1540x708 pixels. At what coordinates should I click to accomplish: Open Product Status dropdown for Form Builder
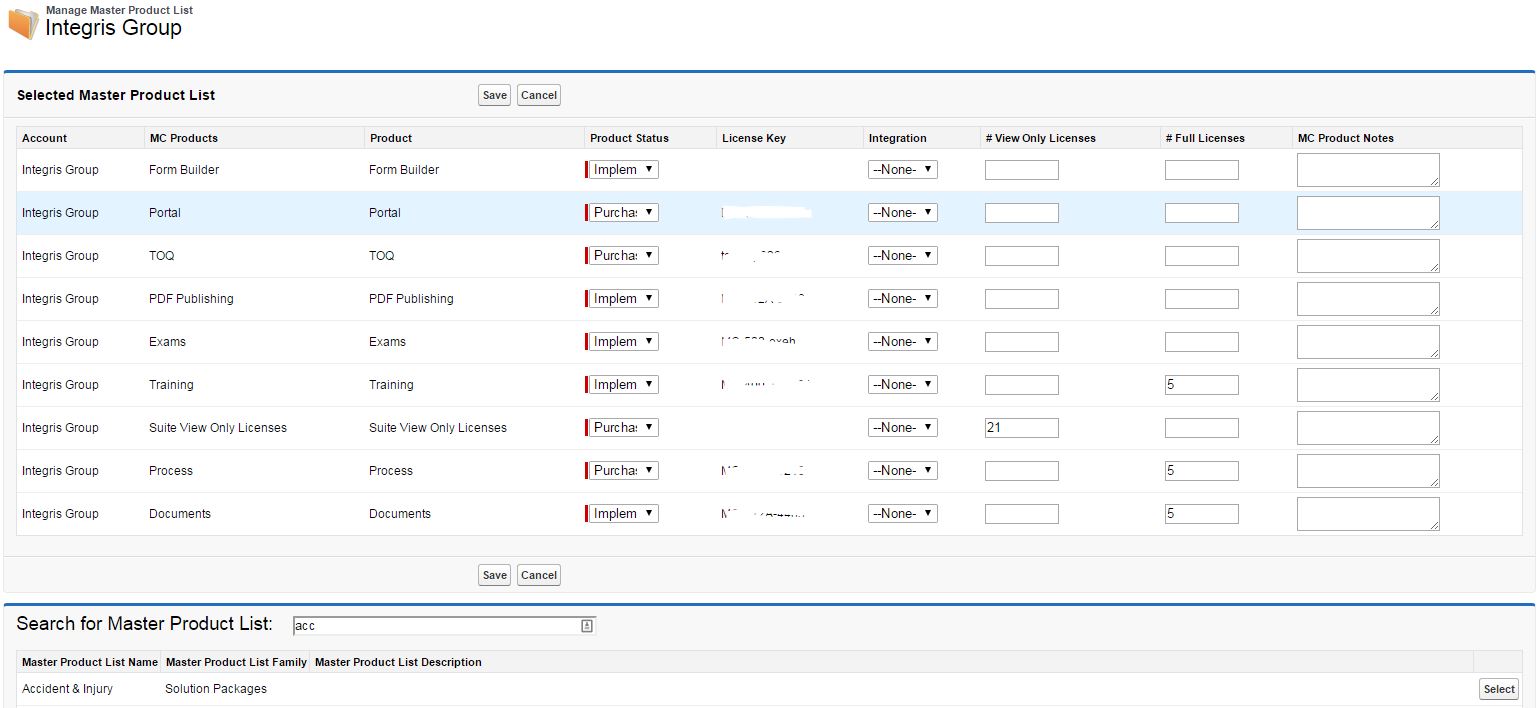[x=623, y=170]
